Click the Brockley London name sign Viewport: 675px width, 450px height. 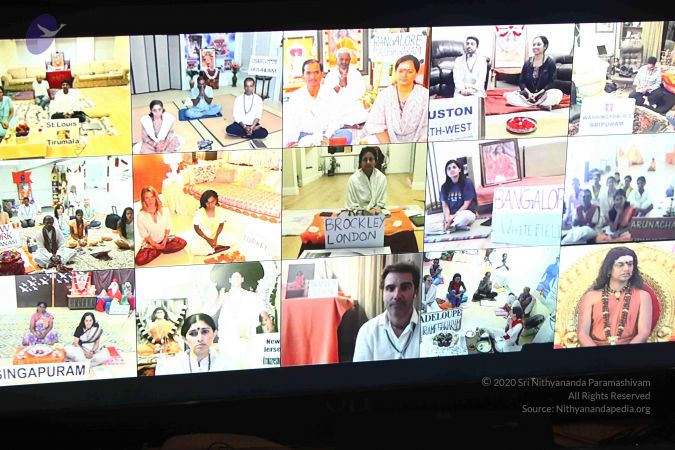pyautogui.click(x=354, y=231)
